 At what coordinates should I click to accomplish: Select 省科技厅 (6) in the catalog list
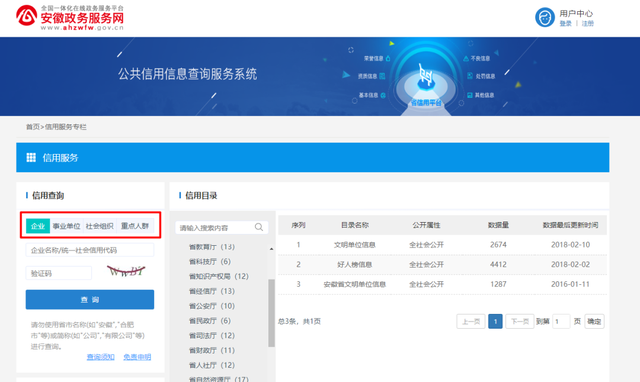pyautogui.click(x=210, y=261)
